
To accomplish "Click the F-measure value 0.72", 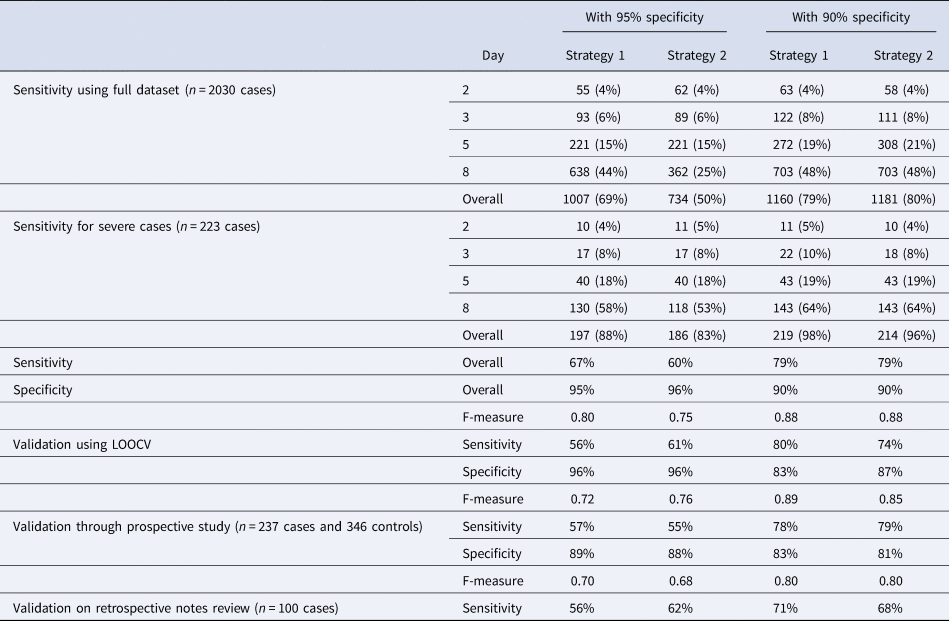I will pyautogui.click(x=579, y=499).
